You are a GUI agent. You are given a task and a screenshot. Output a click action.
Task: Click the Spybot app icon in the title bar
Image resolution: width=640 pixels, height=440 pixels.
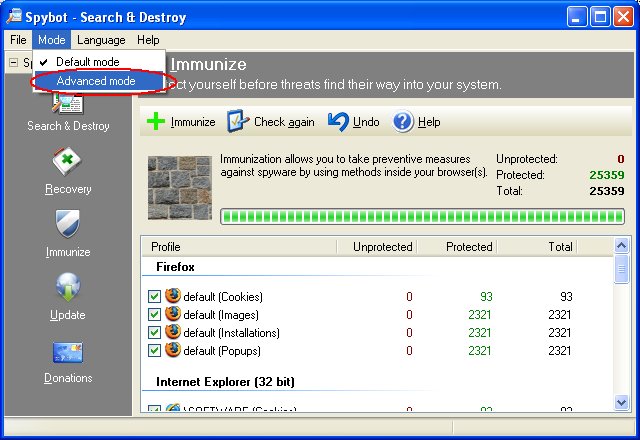14,16
